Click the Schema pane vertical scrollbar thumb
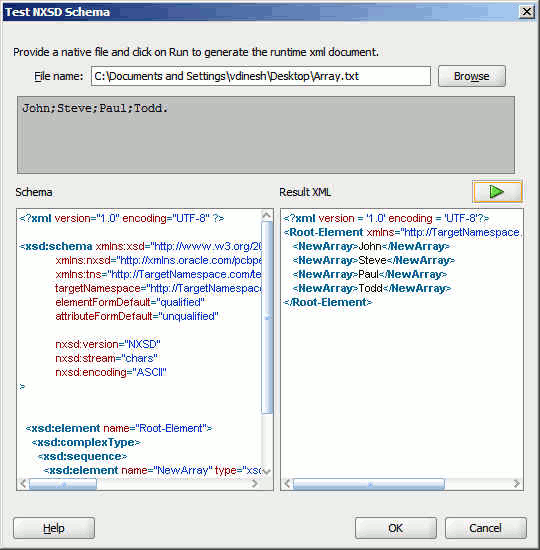 (267, 317)
